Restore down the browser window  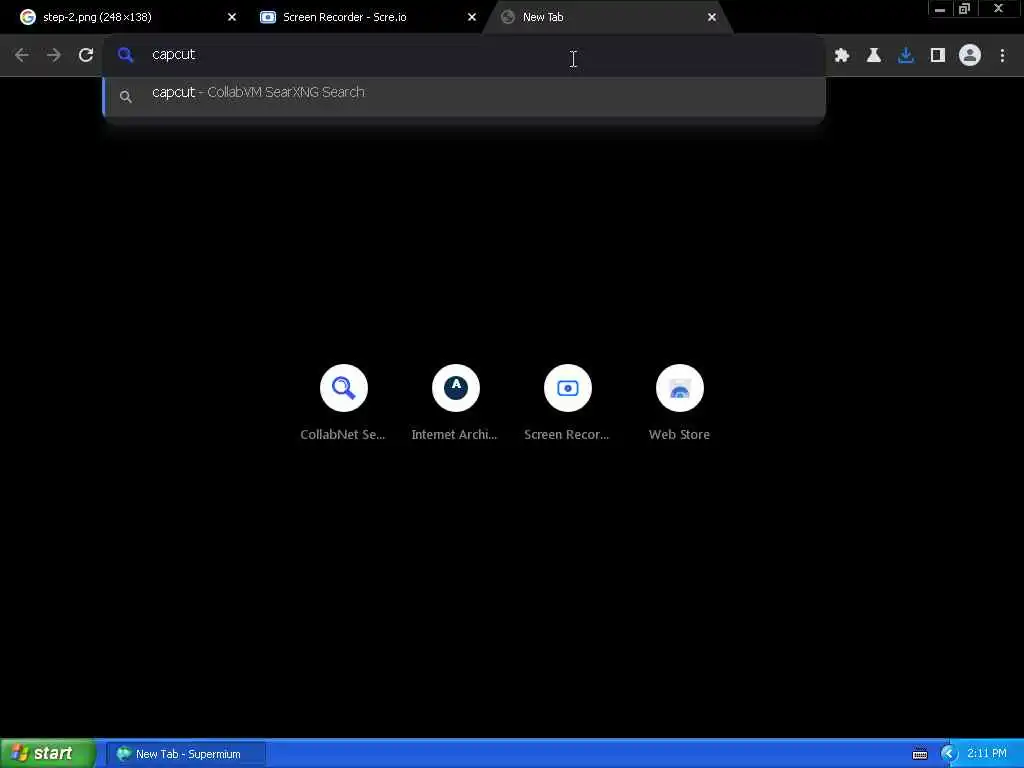[965, 9]
